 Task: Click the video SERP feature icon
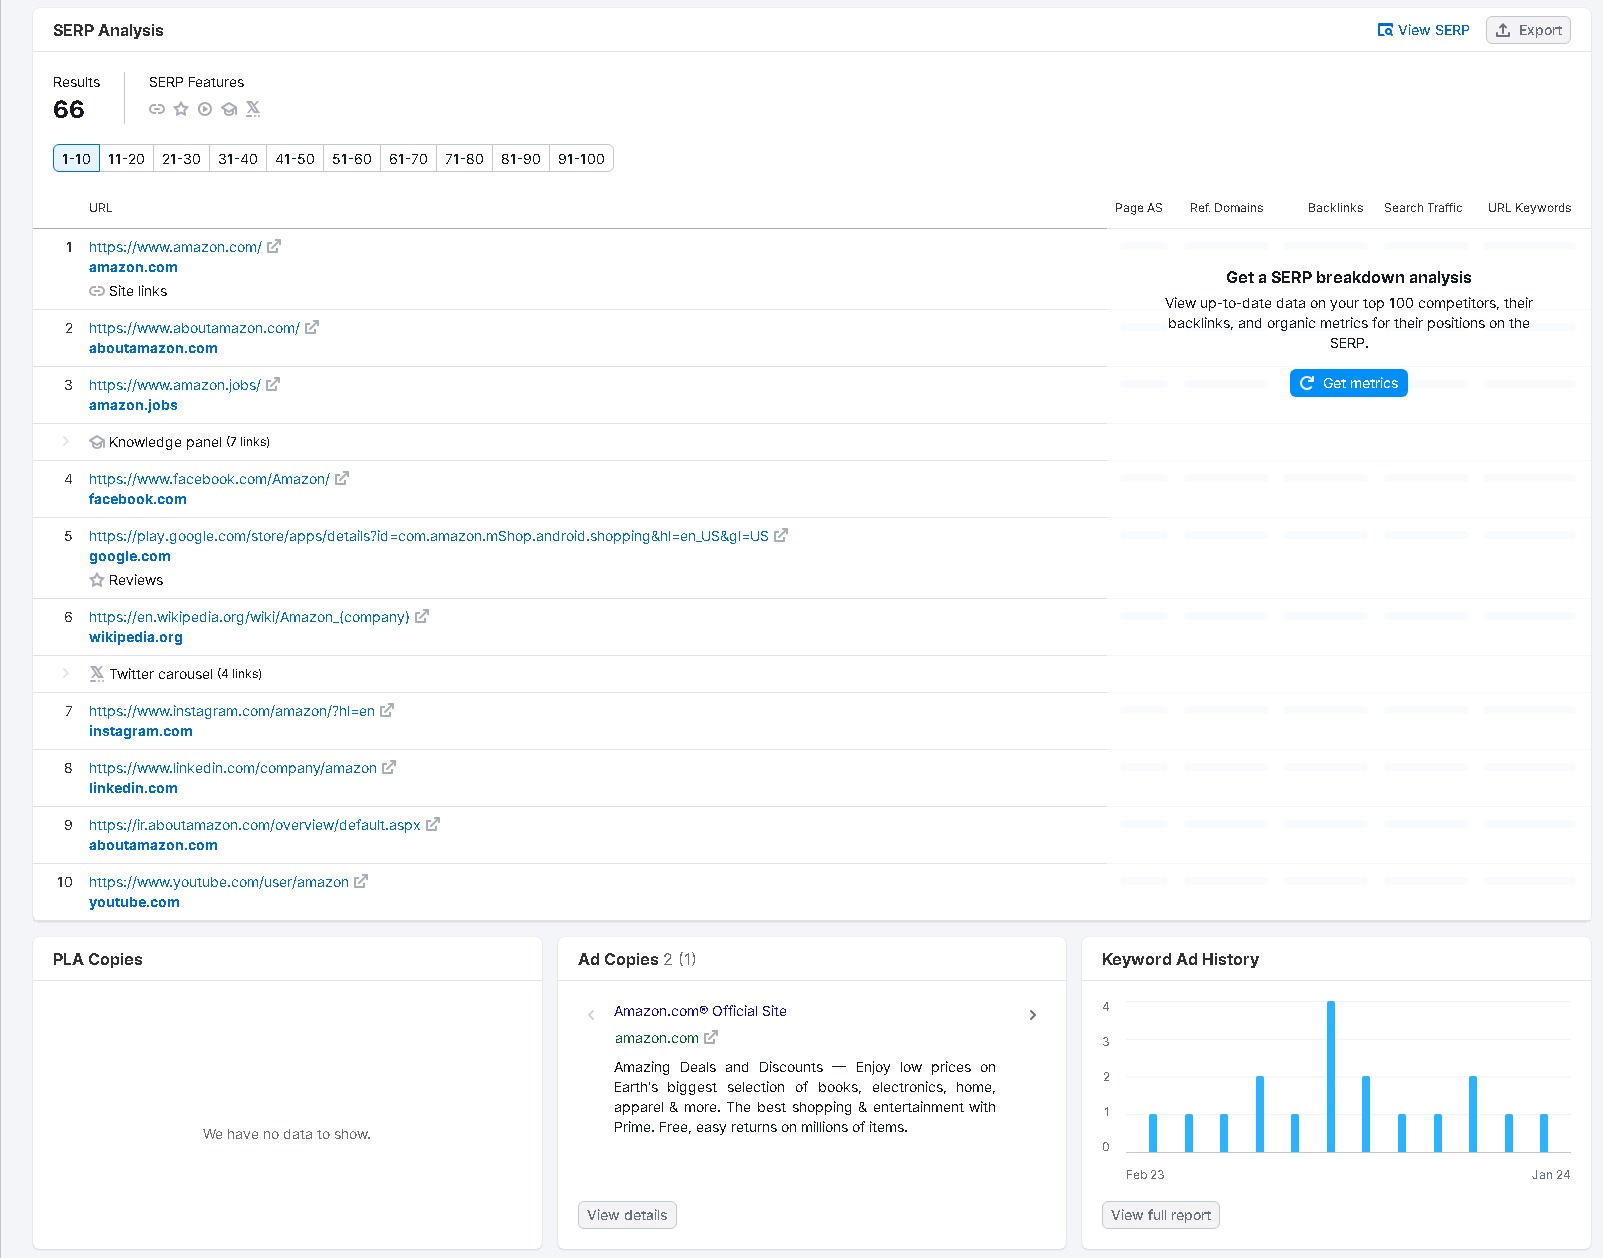pos(205,109)
